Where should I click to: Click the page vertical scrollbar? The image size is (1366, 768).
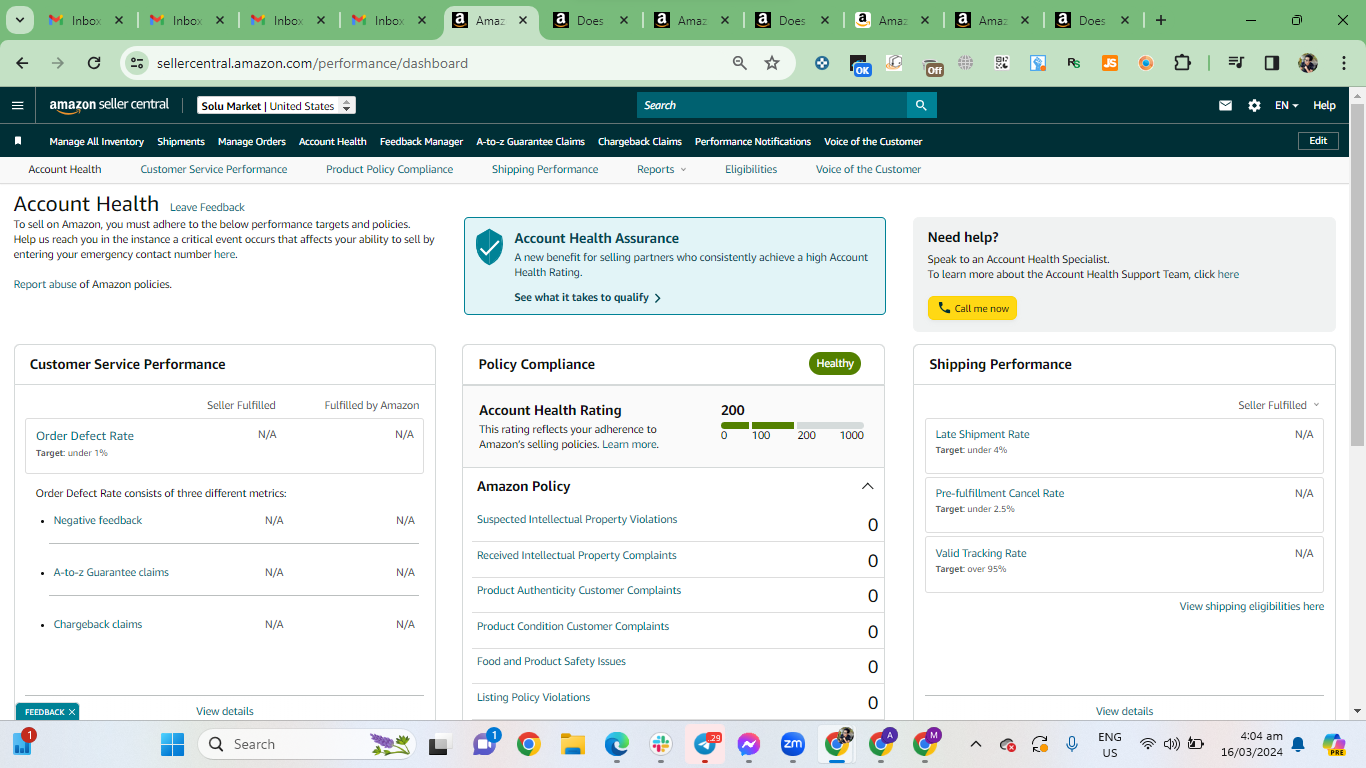tap(1357, 275)
